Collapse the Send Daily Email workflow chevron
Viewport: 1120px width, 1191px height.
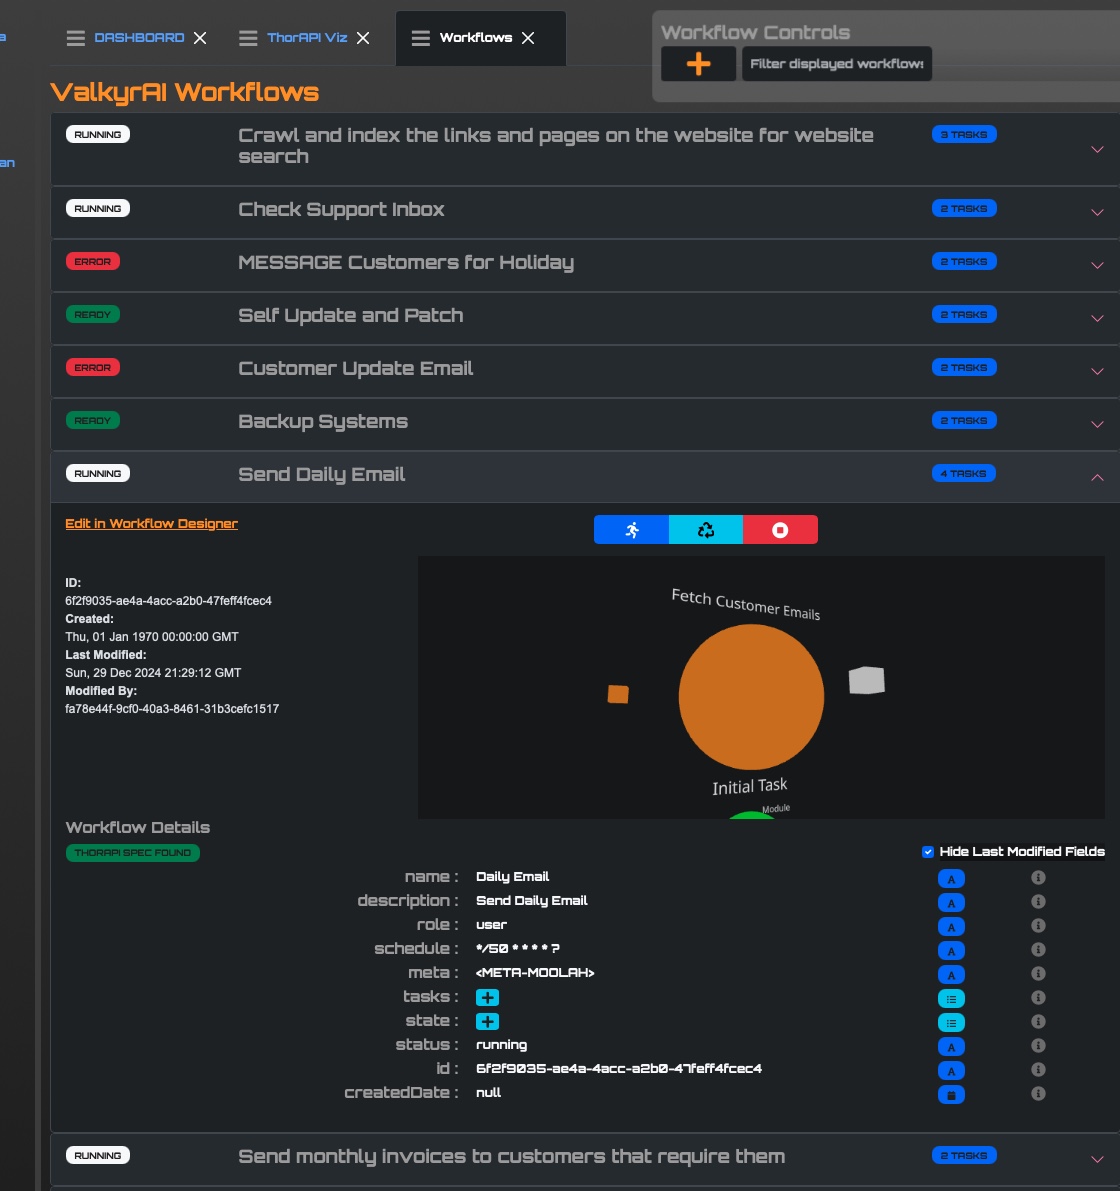(x=1097, y=477)
